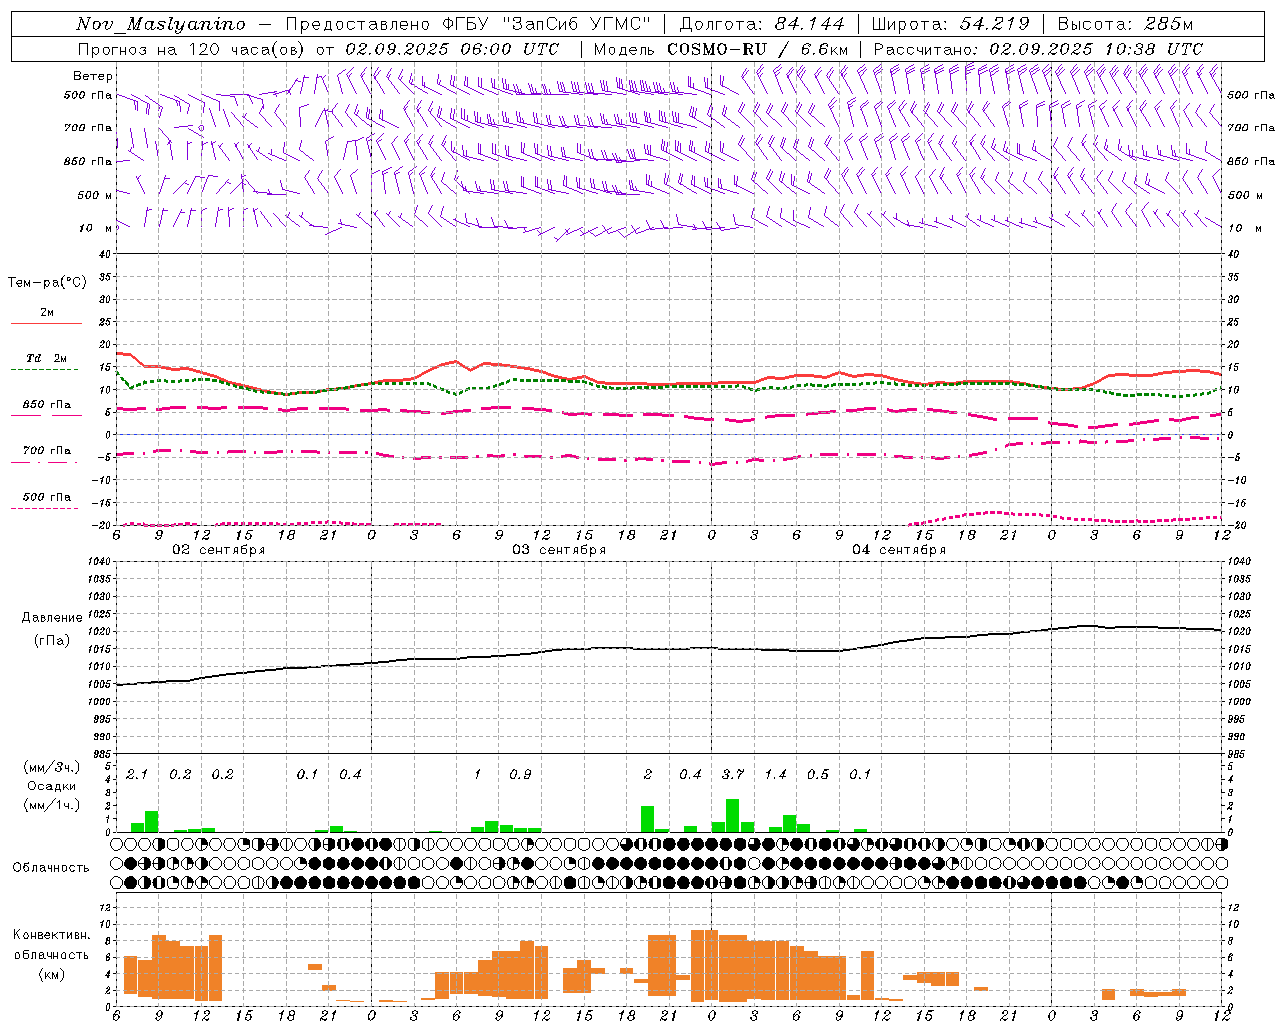Image resolution: width=1280 pixels, height=1024 pixels.
Task: Click the '(мм/3ч.)' unit label
Action: pos(51,767)
